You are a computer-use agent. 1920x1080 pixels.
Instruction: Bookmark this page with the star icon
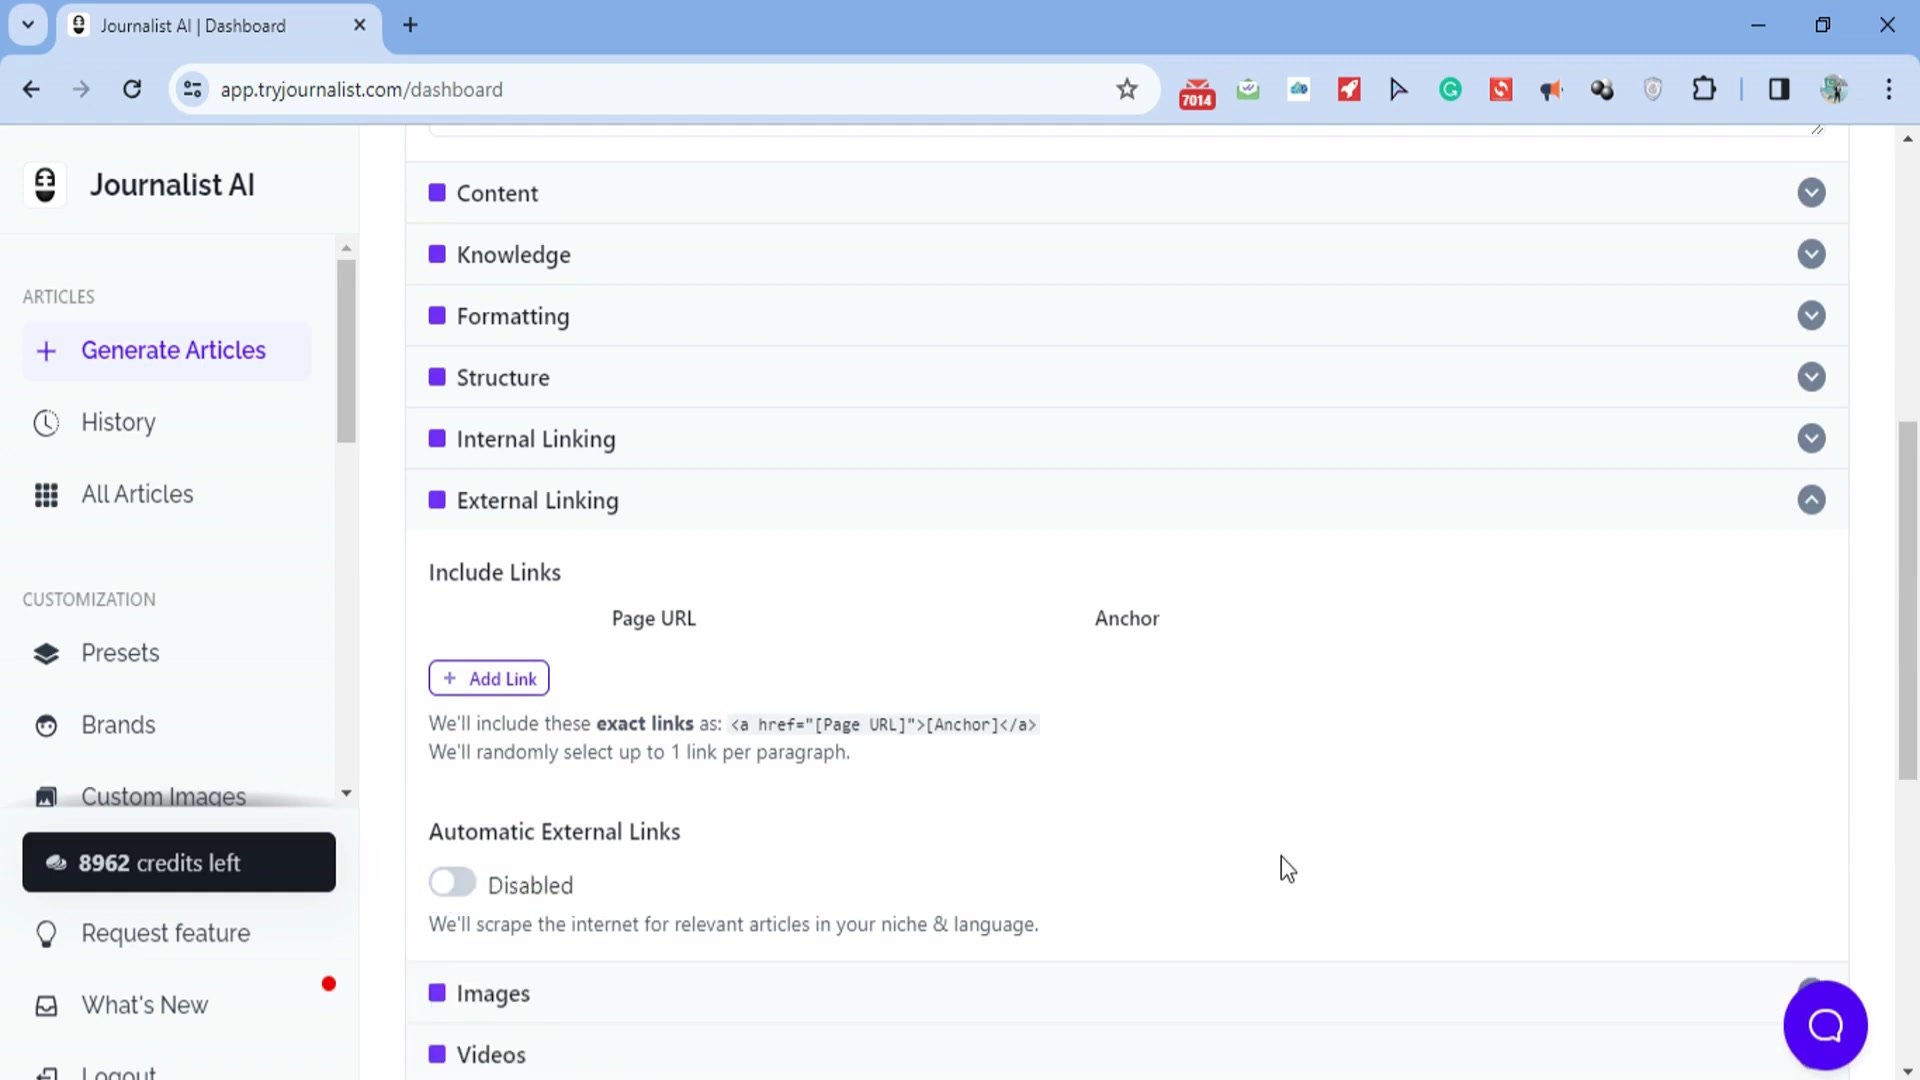click(1127, 89)
